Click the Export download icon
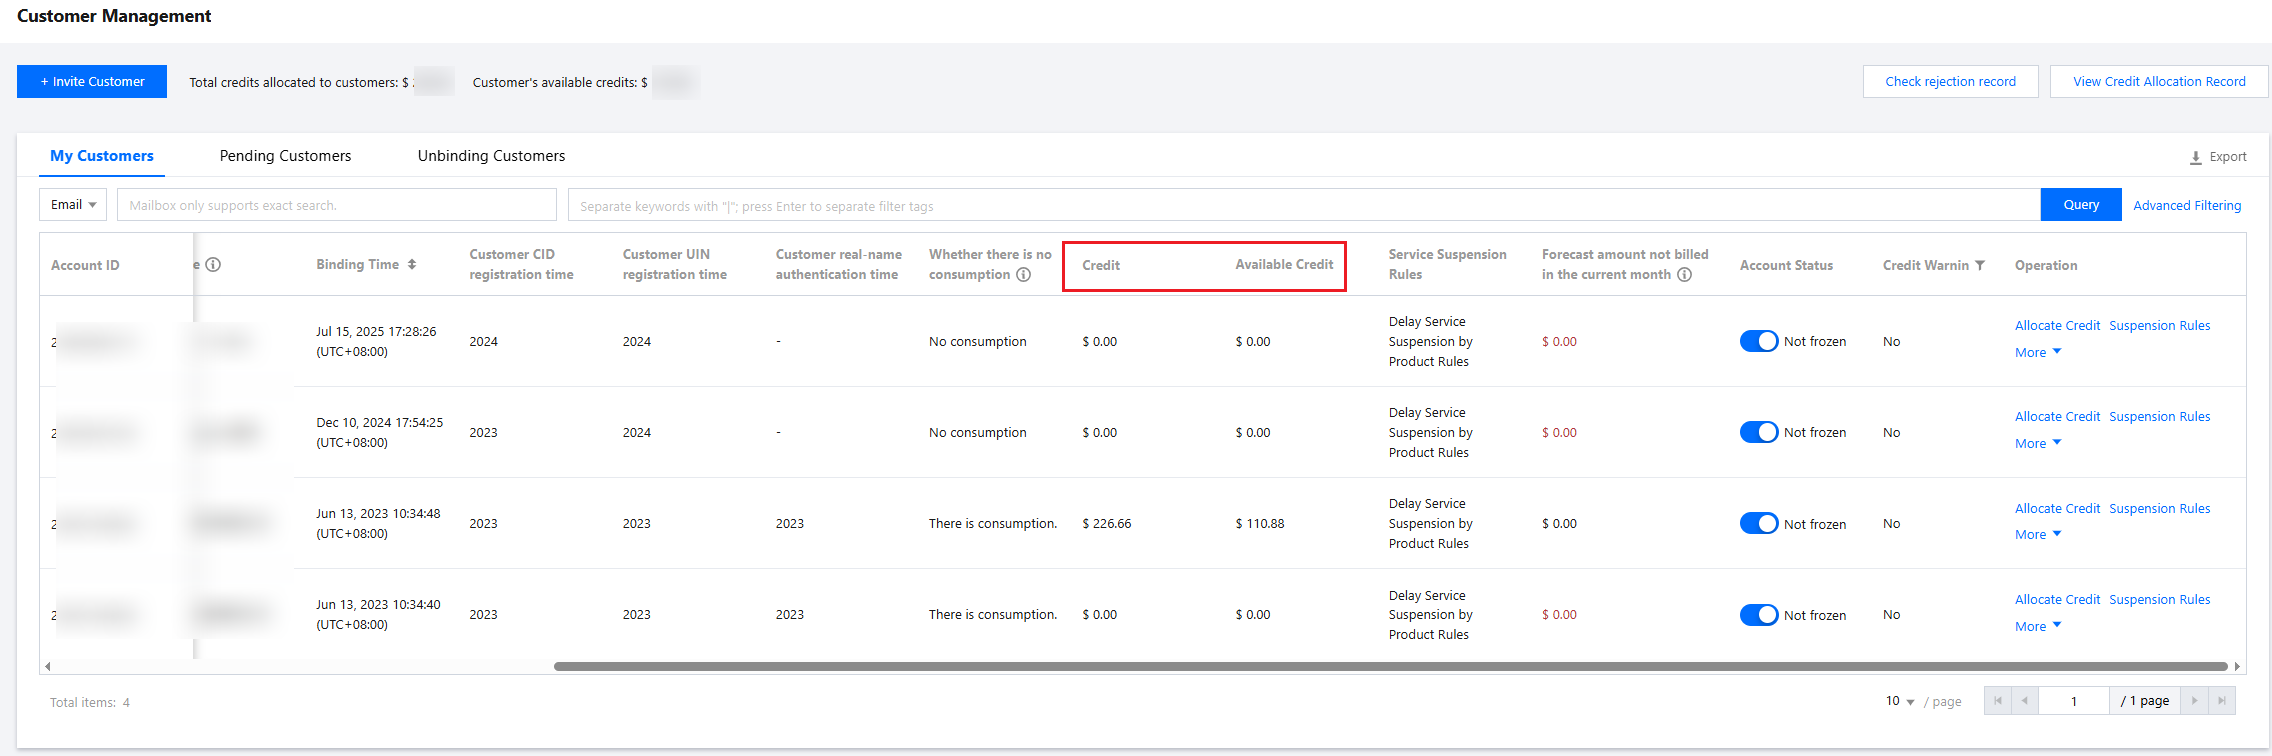The width and height of the screenshot is (2272, 756). pos(2196,157)
